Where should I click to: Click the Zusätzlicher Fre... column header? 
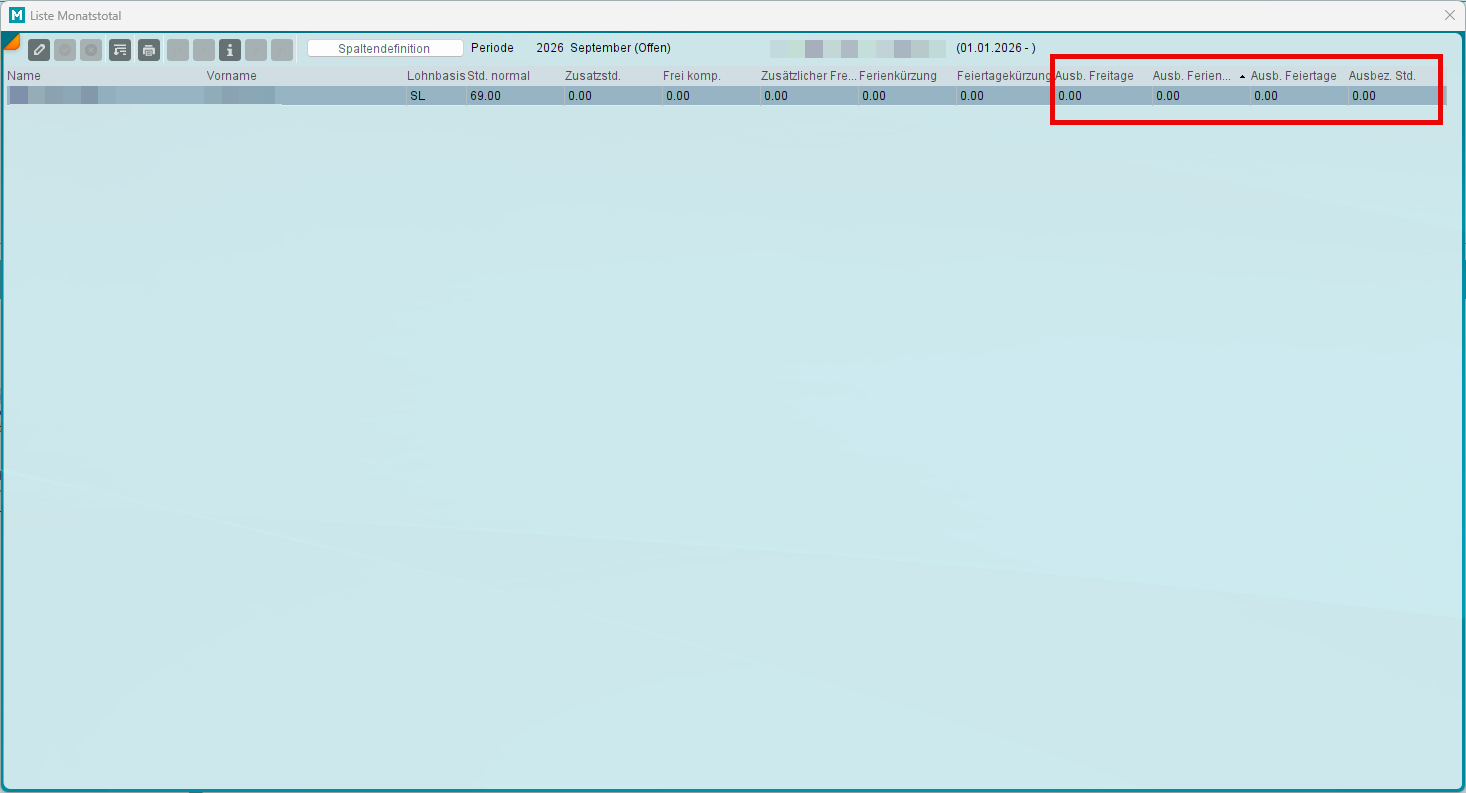809,76
